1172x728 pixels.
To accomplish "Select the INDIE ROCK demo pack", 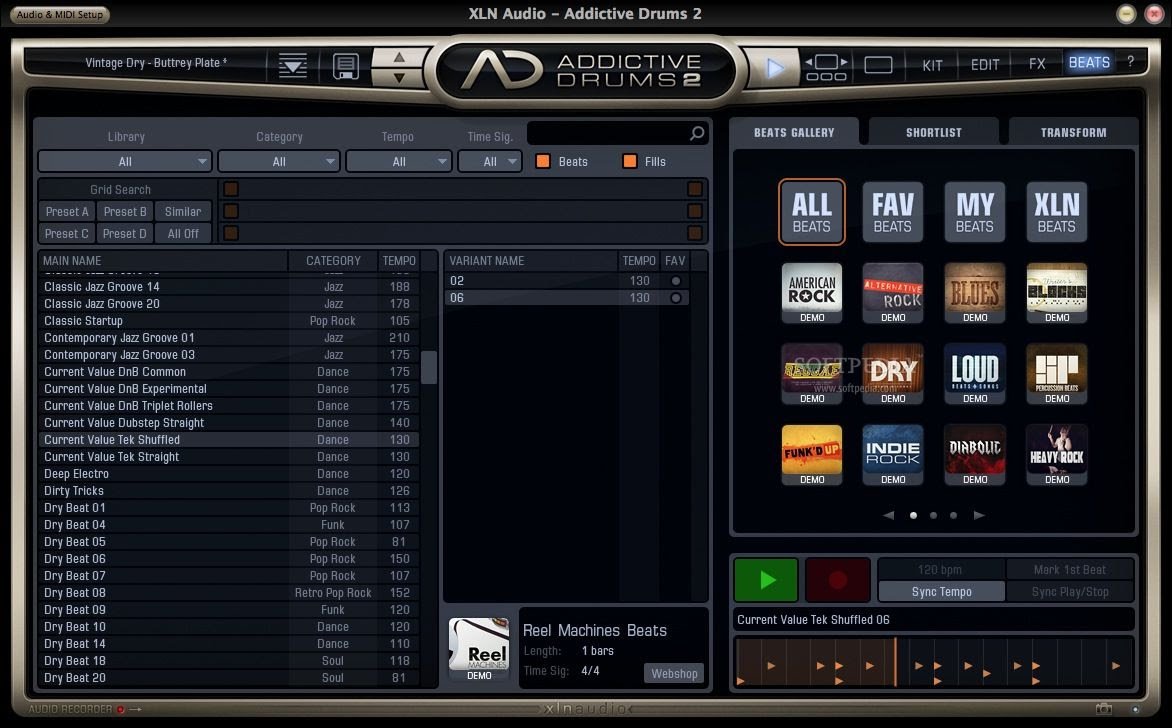I will [893, 454].
